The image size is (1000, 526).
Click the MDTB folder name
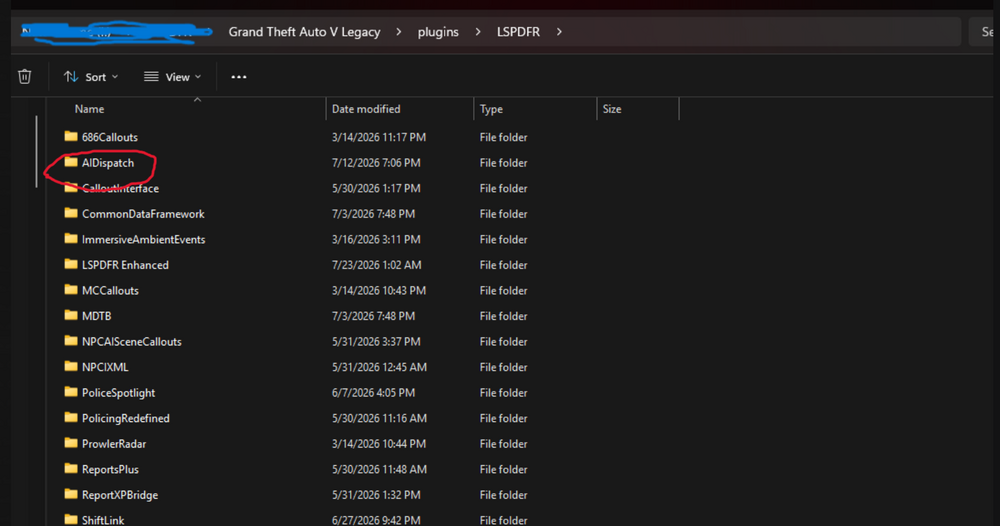[96, 316]
